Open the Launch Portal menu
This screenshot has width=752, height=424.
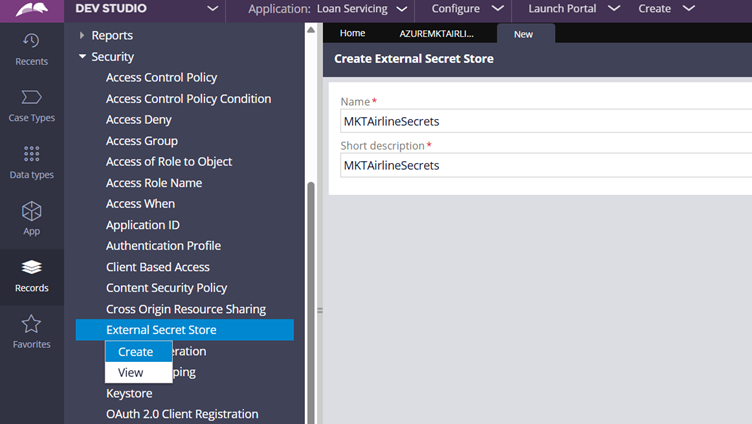[573, 8]
